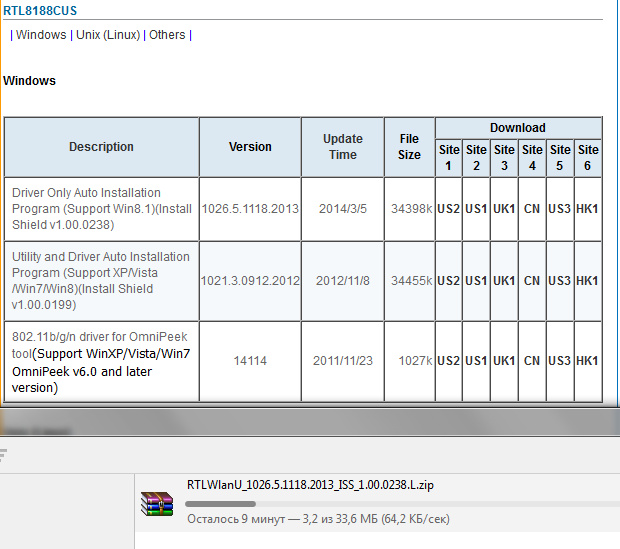This screenshot has height=549, width=620.
Task: Click the 802.11b/g/n OmniPeek driver description
Action: 101,362
